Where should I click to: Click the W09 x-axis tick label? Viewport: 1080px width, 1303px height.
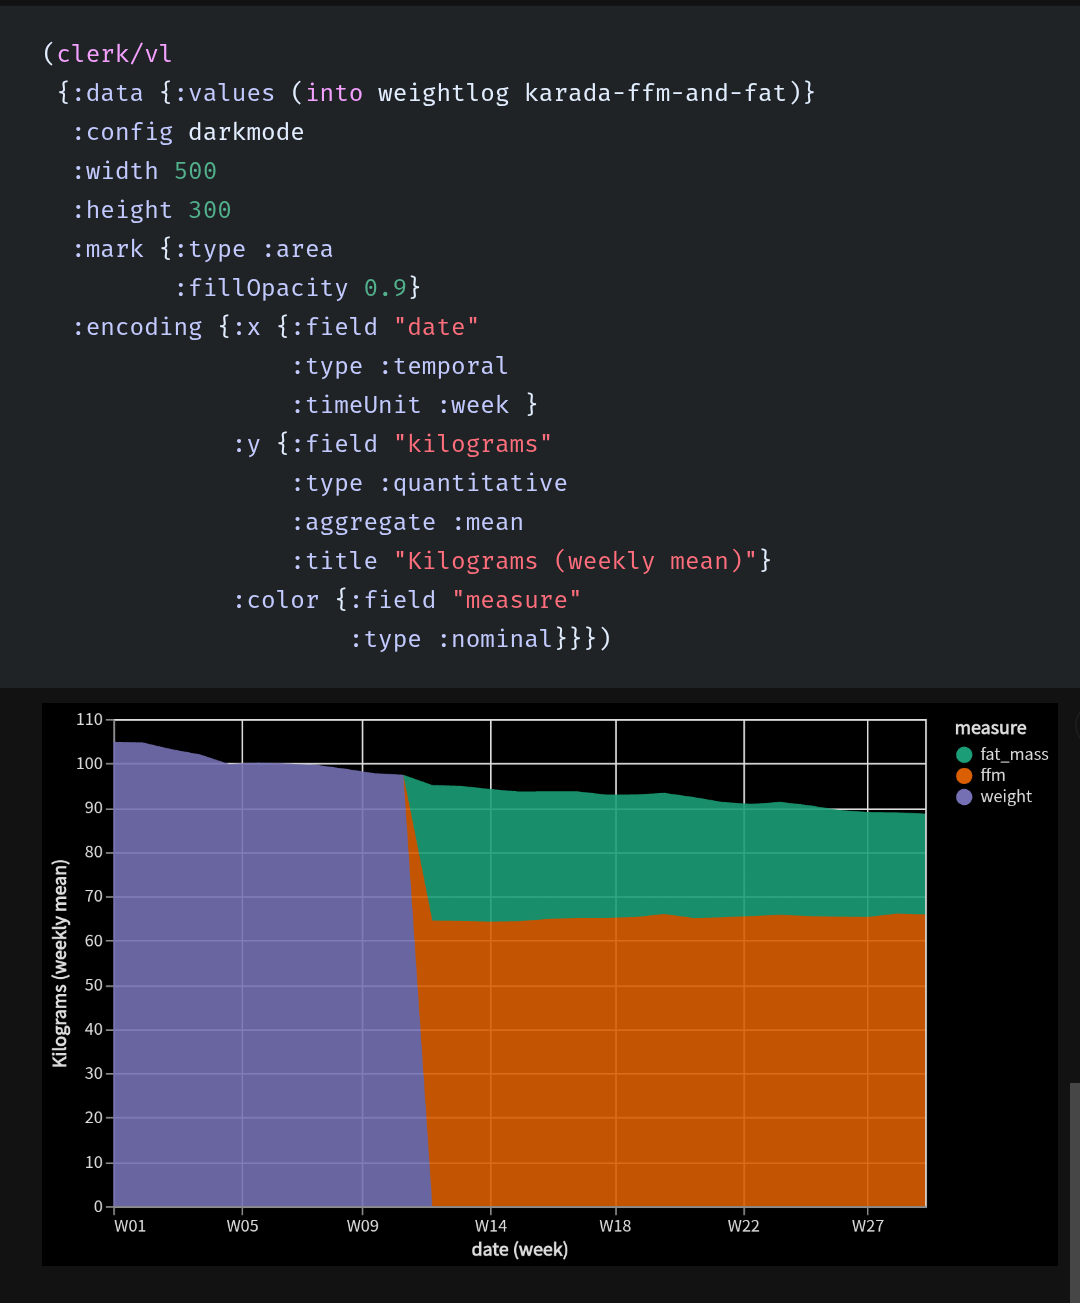[x=362, y=1226]
